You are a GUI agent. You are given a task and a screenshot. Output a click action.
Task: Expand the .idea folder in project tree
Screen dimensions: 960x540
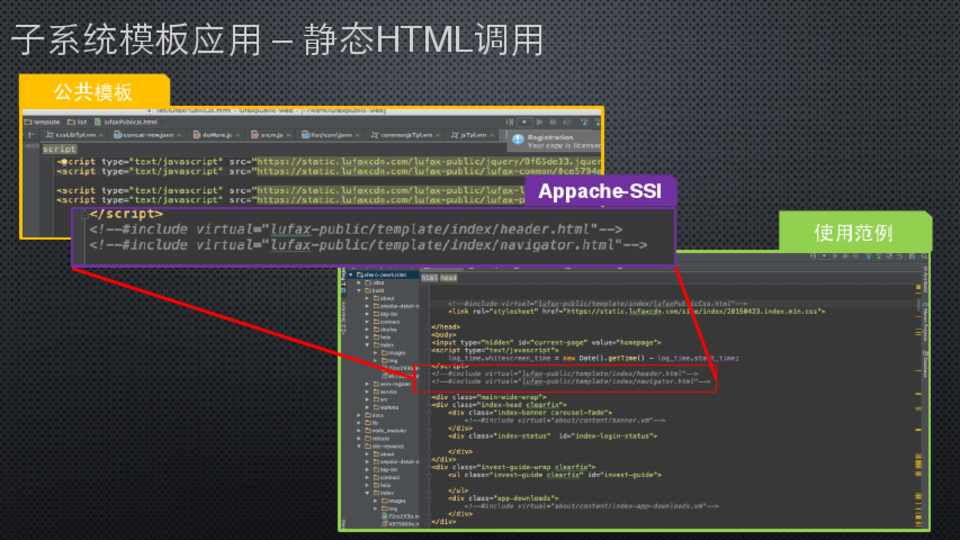pos(360,282)
